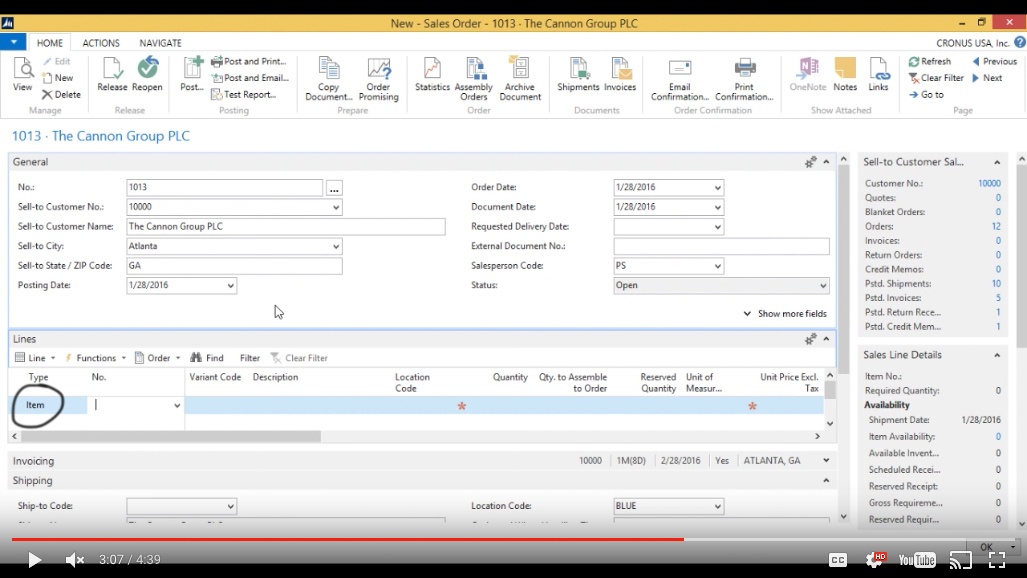Screen dimensions: 1027x578
Task: Open the application menu dropdown
Action: click(13, 42)
